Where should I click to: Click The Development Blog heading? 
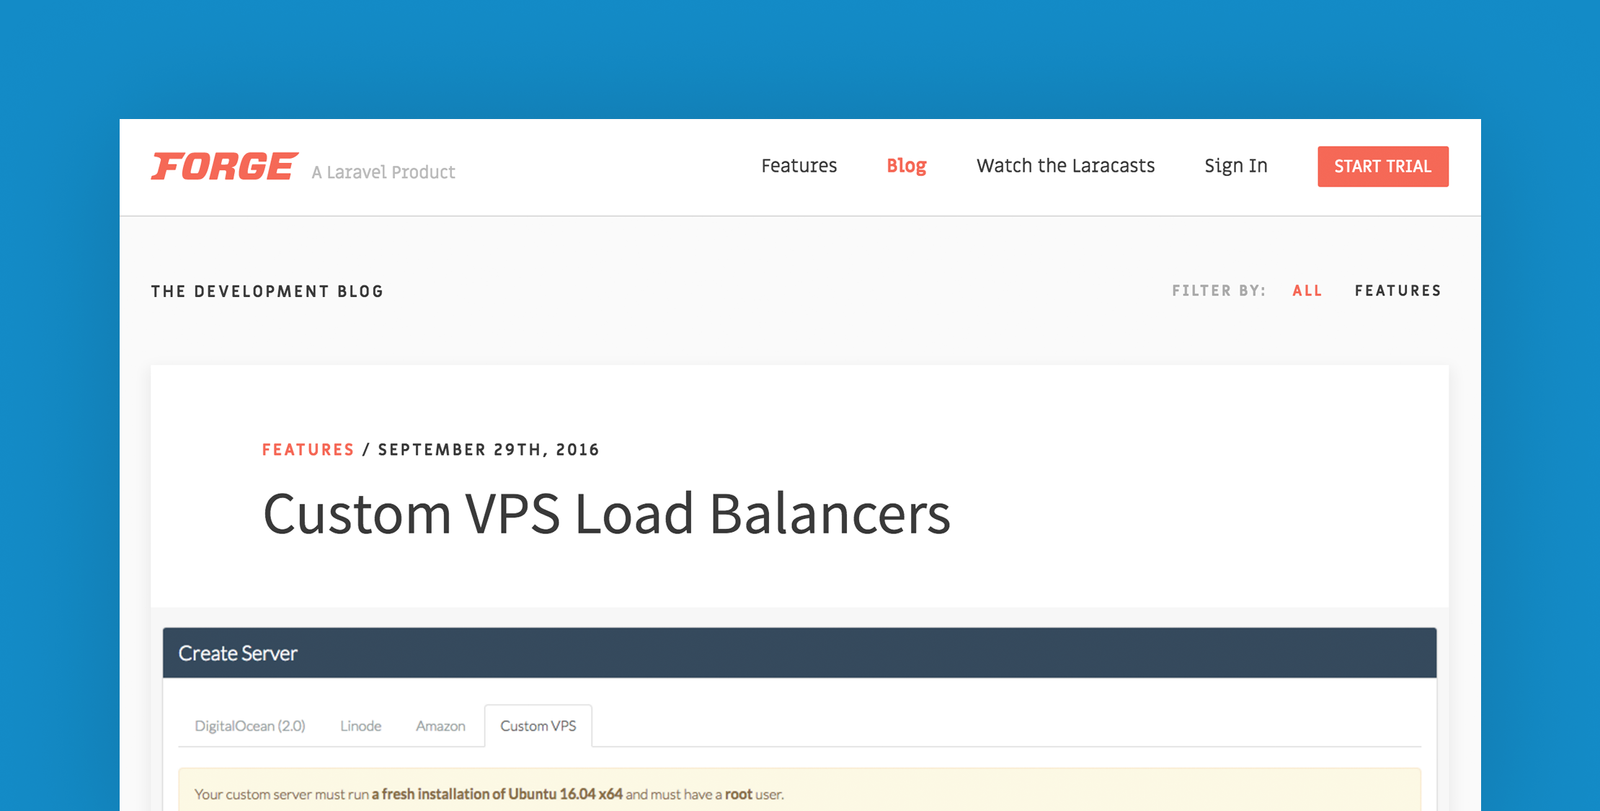[267, 291]
